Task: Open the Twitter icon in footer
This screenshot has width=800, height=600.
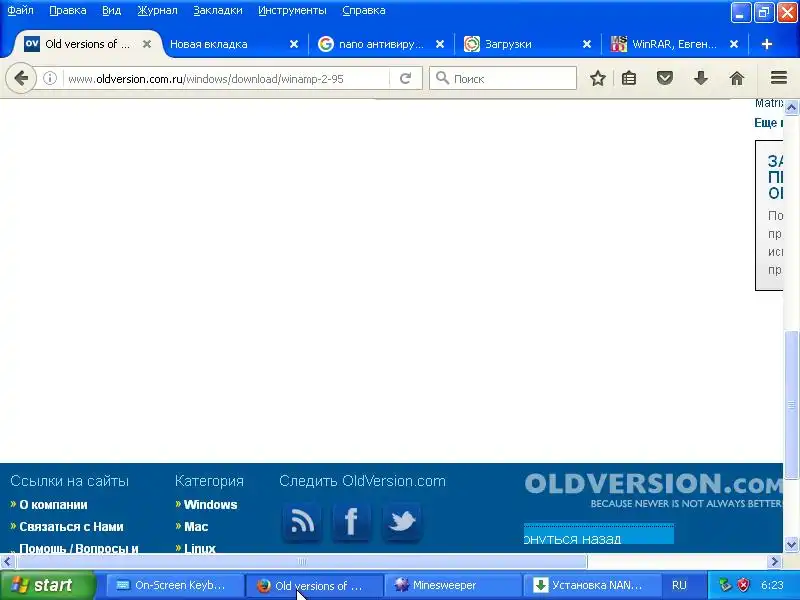Action: tap(402, 522)
